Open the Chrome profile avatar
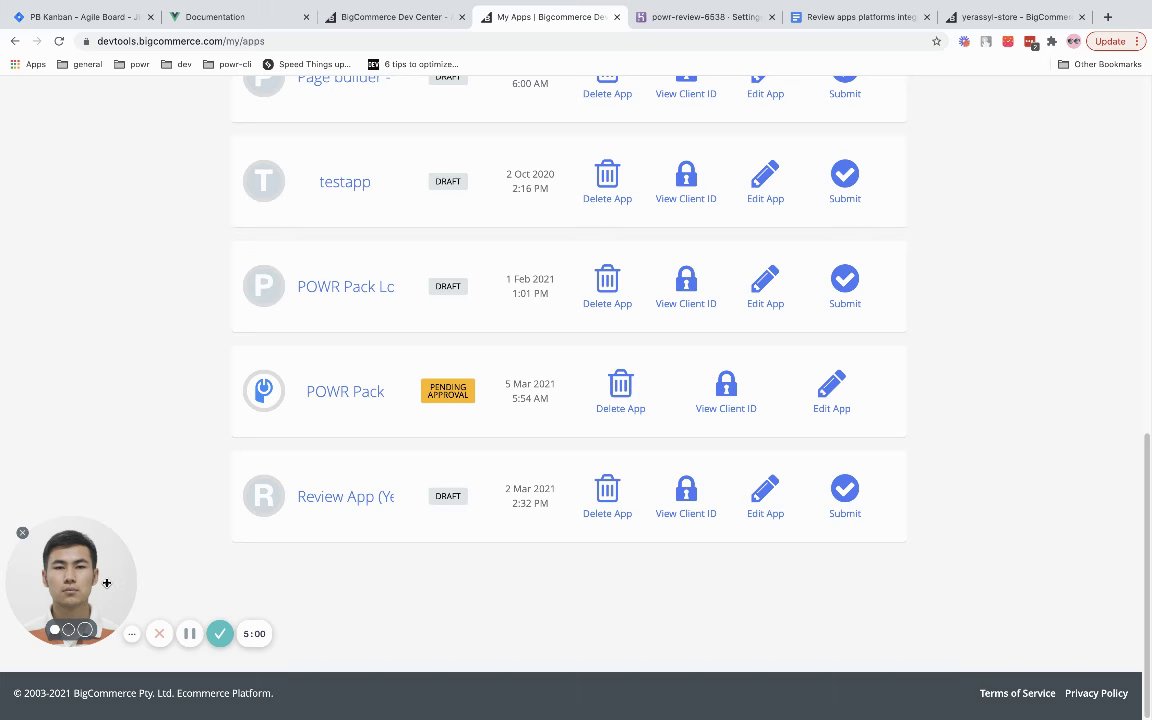 1073,41
